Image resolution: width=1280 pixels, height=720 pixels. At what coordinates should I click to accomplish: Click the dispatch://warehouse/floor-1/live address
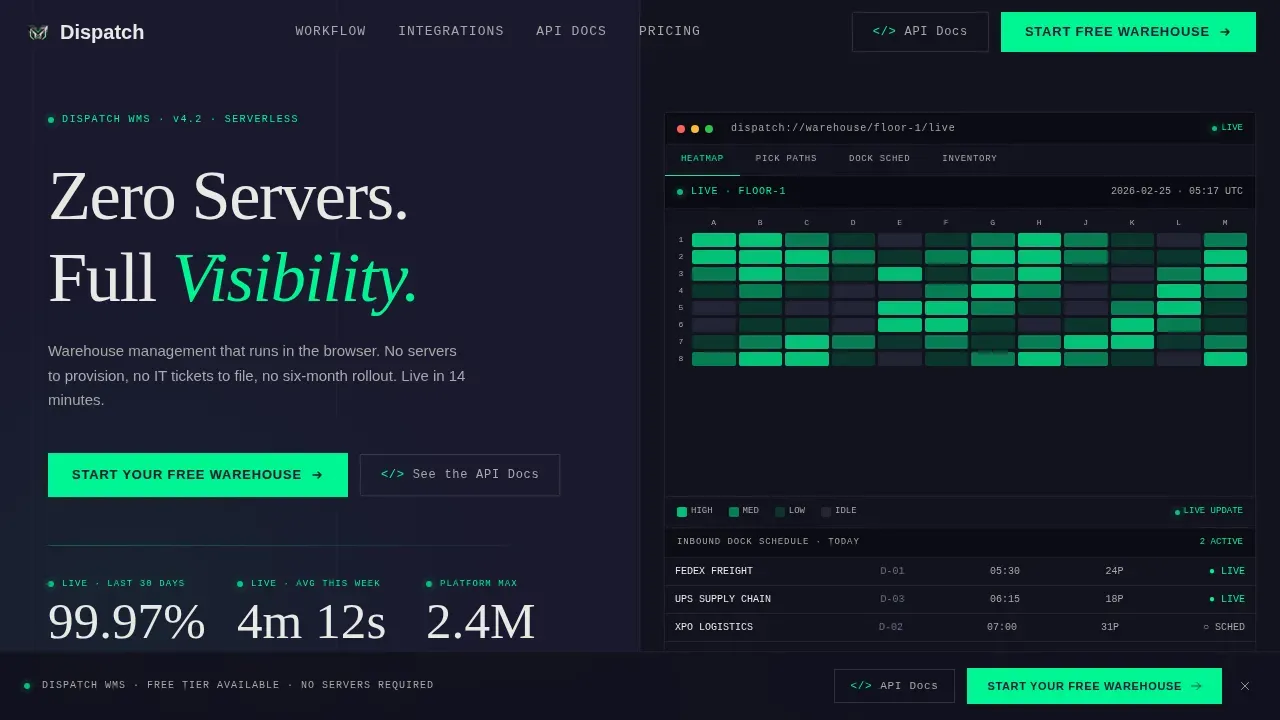pyautogui.click(x=843, y=128)
